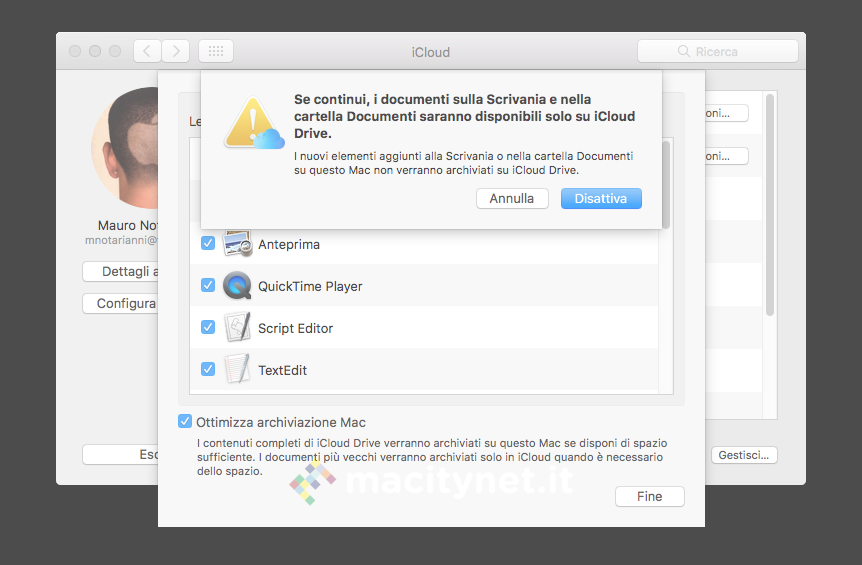Click the warning iCloud alert icon

(x=254, y=123)
